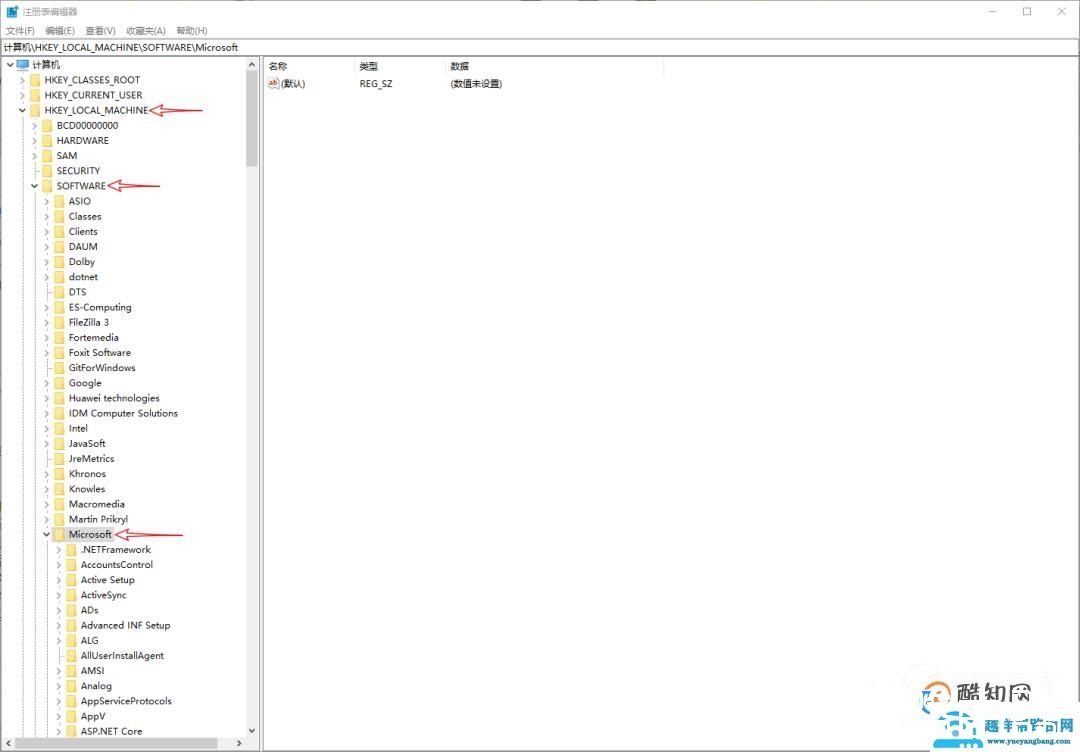Viewport: 1080px width, 752px height.
Task: Click the Intel key folder icon
Action: [59, 428]
